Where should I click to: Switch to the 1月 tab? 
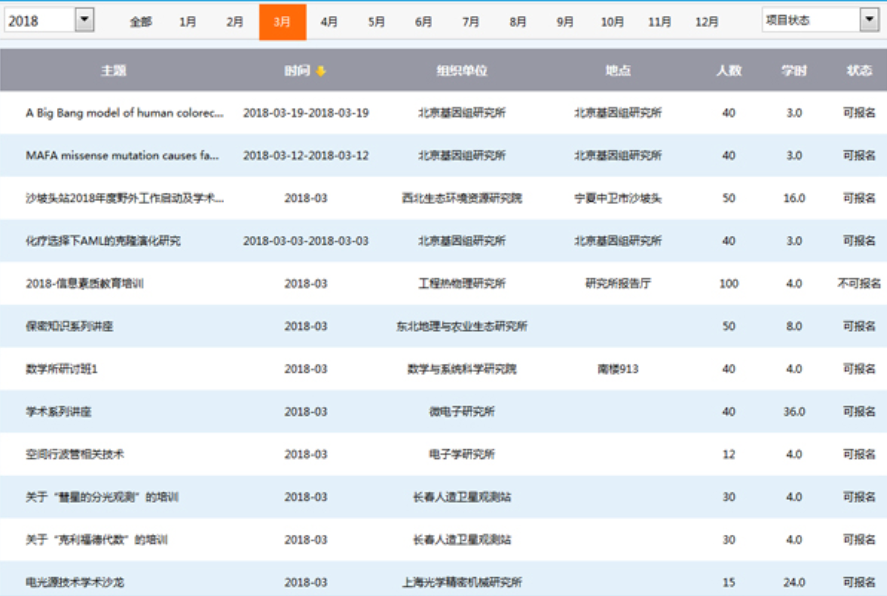coord(188,22)
